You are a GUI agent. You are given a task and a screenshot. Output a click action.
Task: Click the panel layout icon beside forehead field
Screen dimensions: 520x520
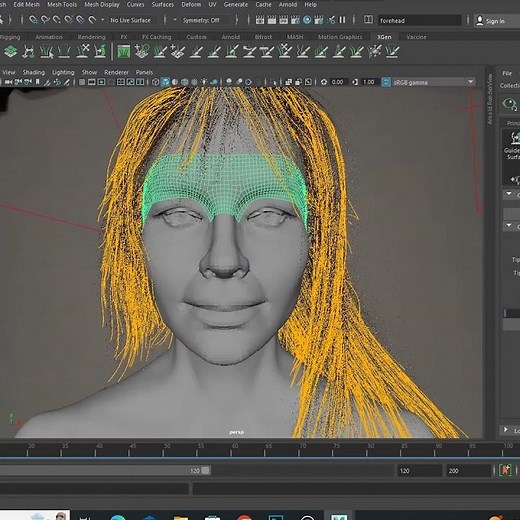click(x=368, y=20)
